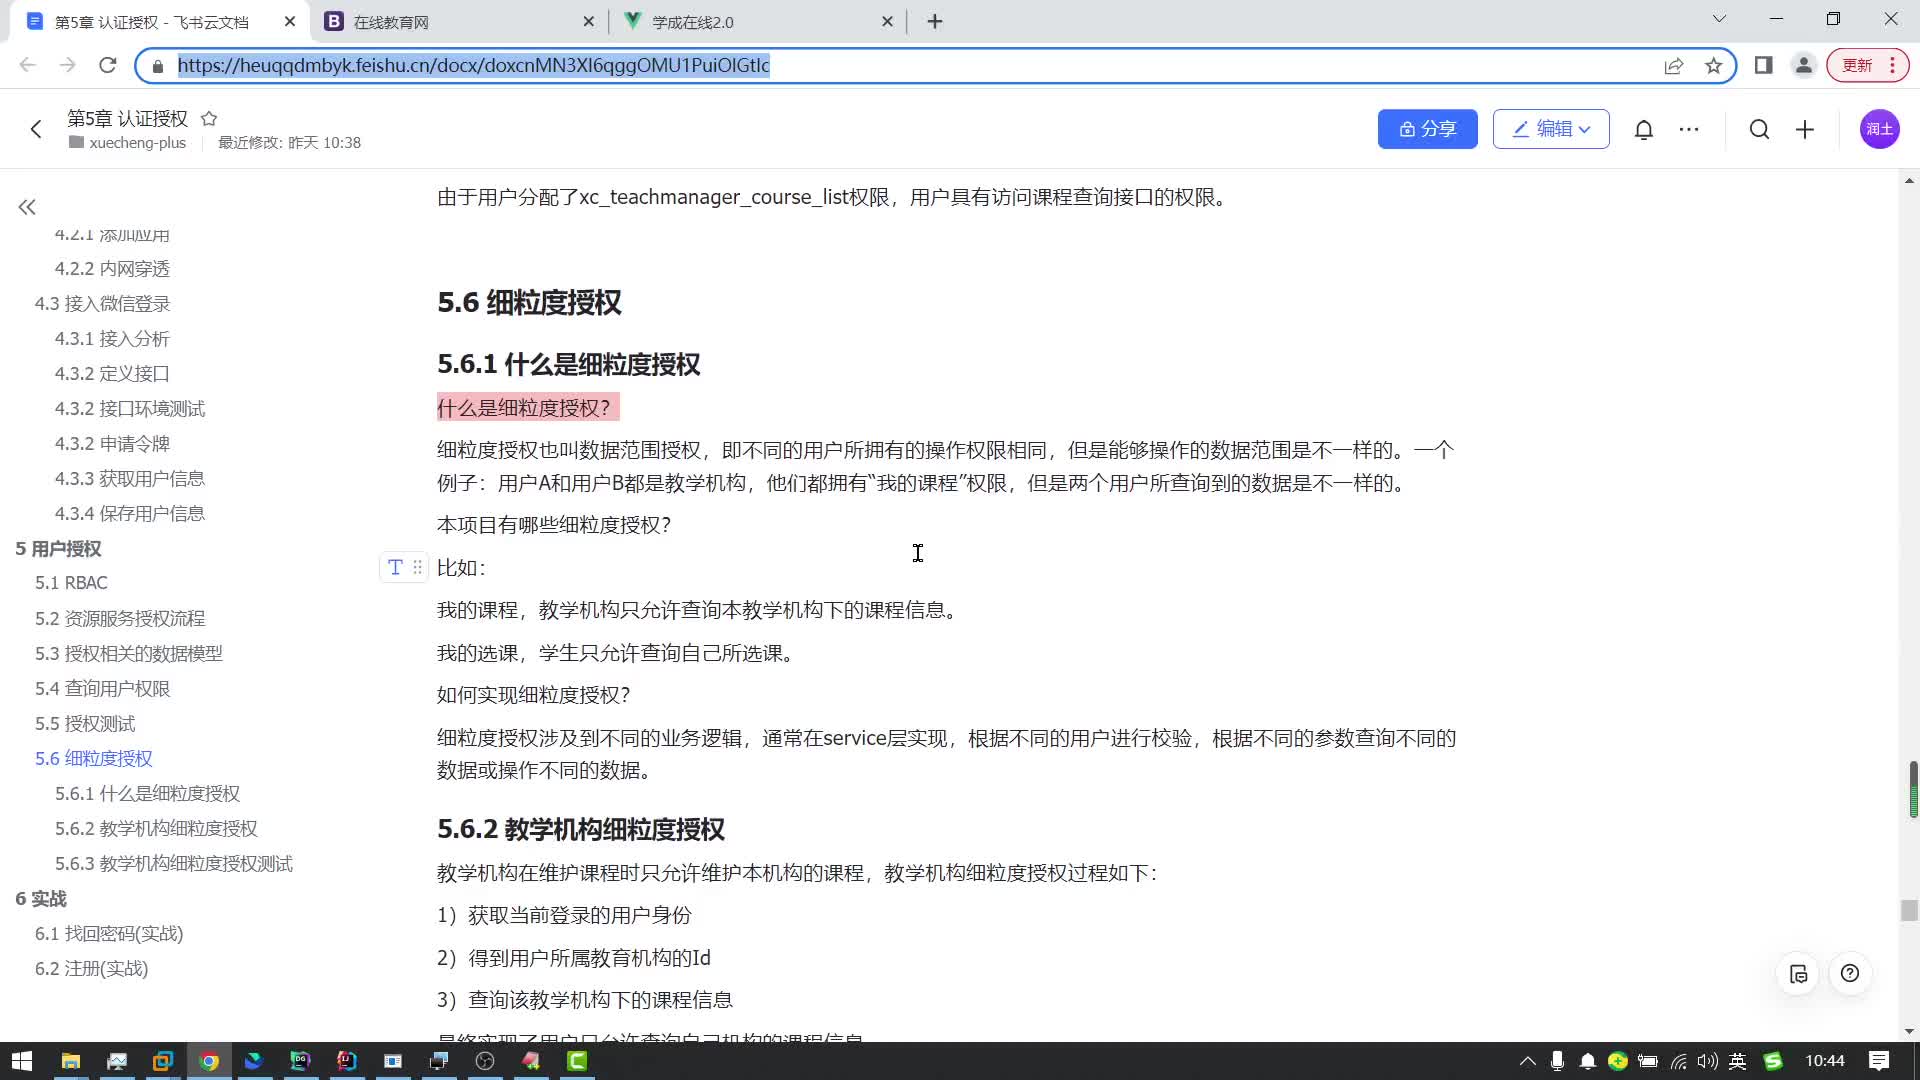The image size is (1920, 1080).
Task: Select the 第5章 认证授权 browser tab
Action: [160, 21]
